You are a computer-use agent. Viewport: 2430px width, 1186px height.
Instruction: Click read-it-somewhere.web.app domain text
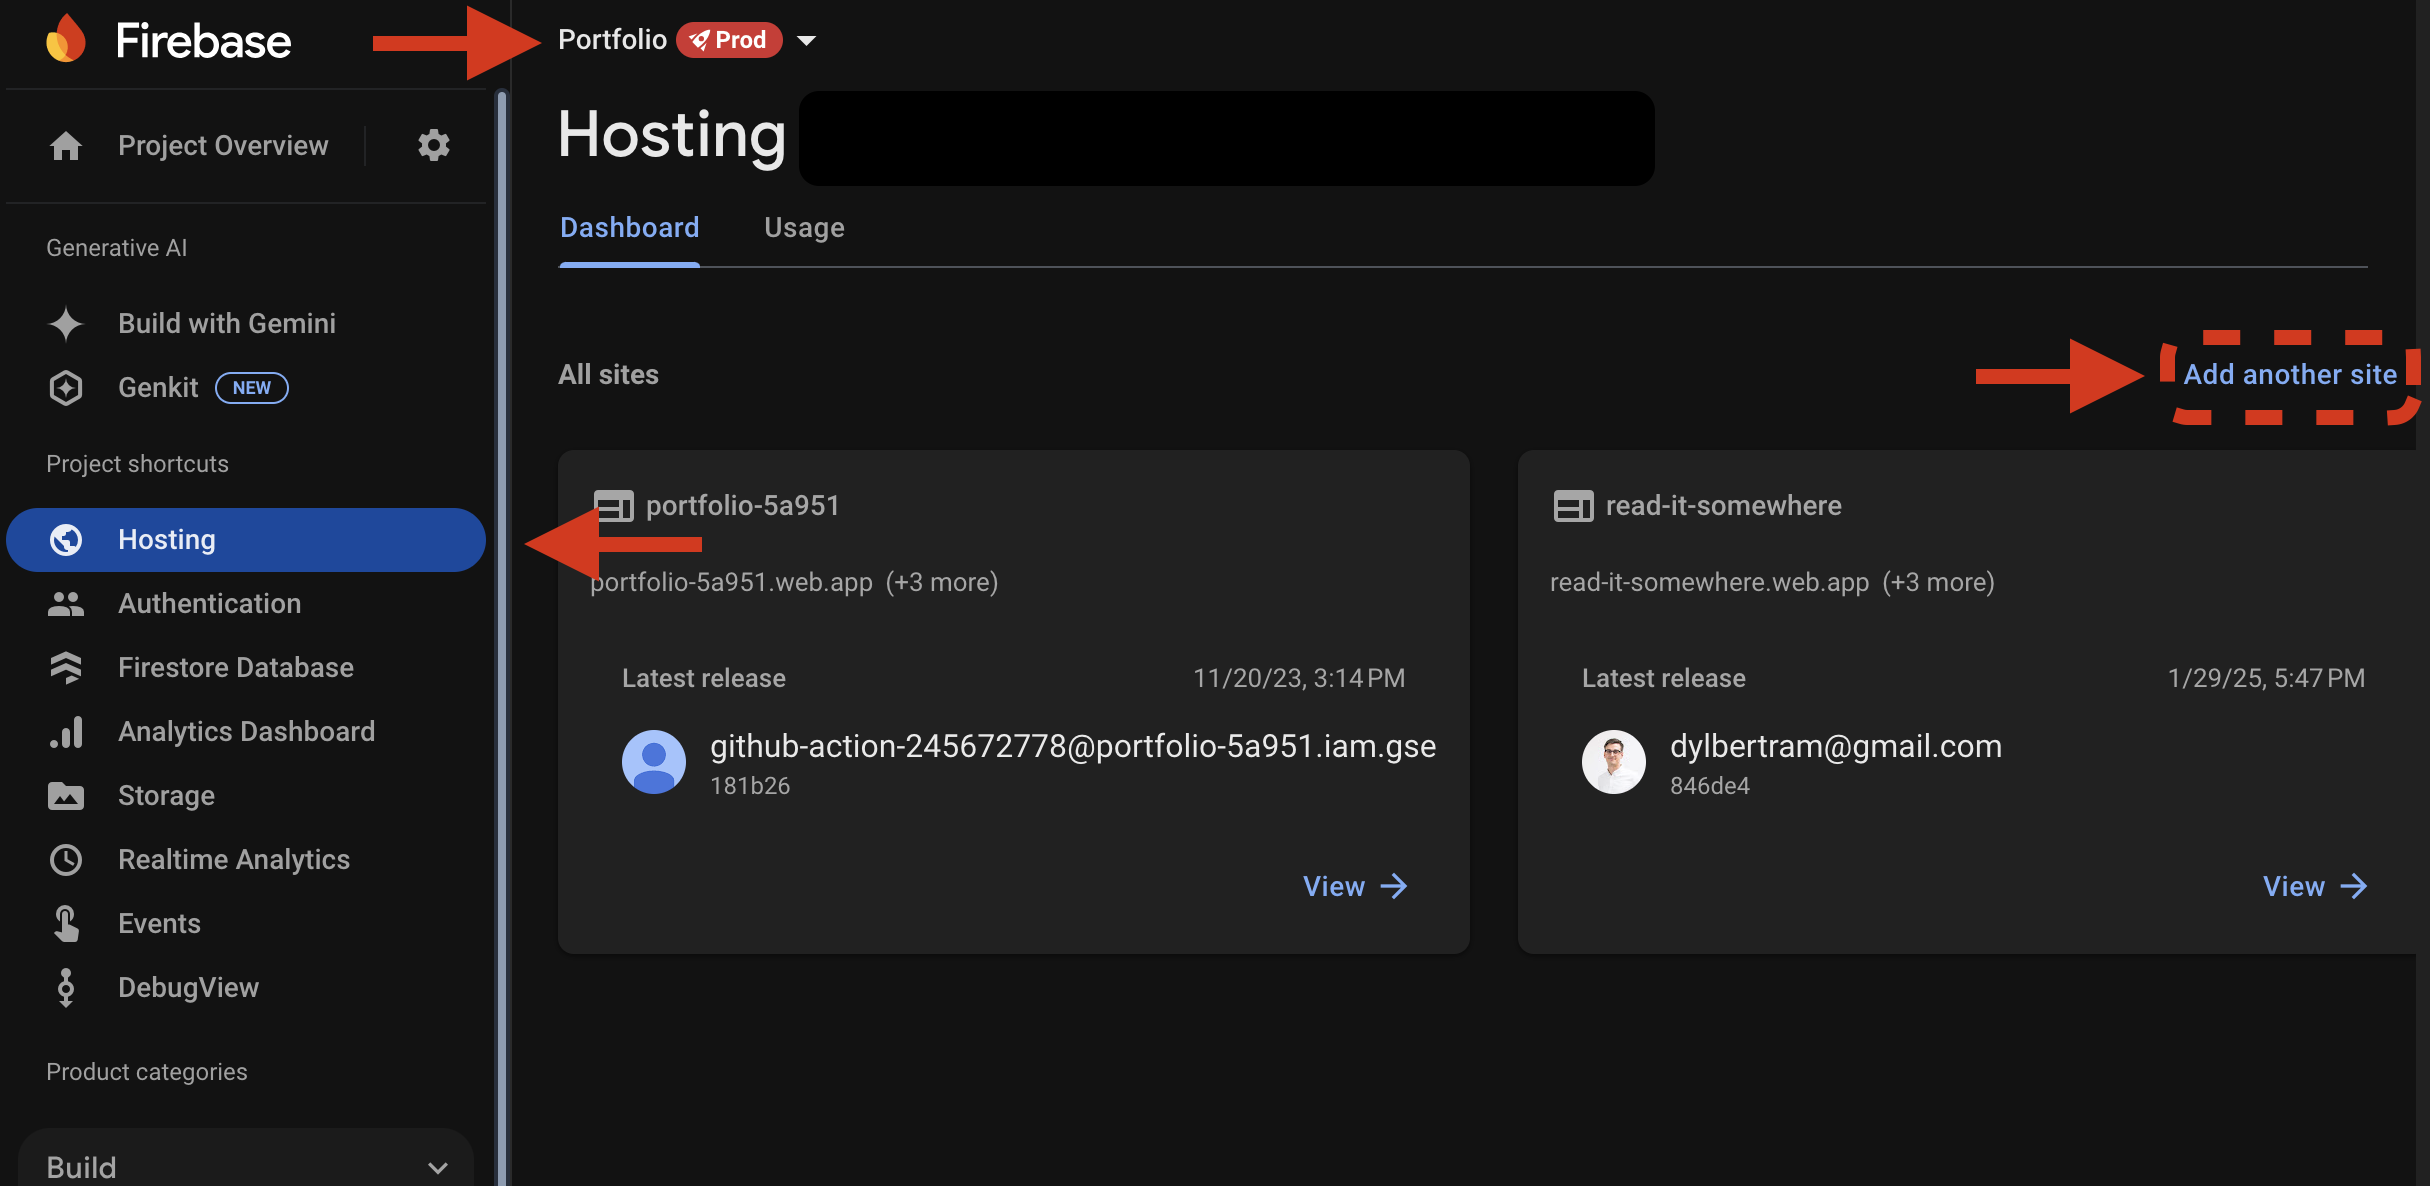click(x=1709, y=582)
